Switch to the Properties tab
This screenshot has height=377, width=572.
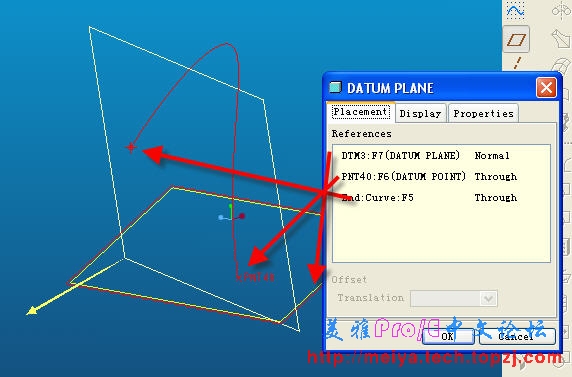pyautogui.click(x=483, y=114)
